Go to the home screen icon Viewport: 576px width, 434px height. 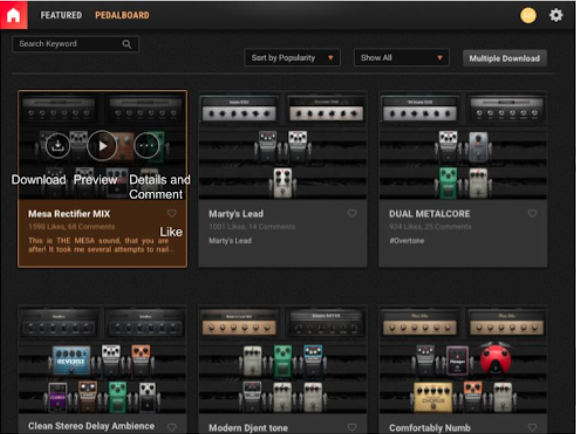(x=14, y=15)
